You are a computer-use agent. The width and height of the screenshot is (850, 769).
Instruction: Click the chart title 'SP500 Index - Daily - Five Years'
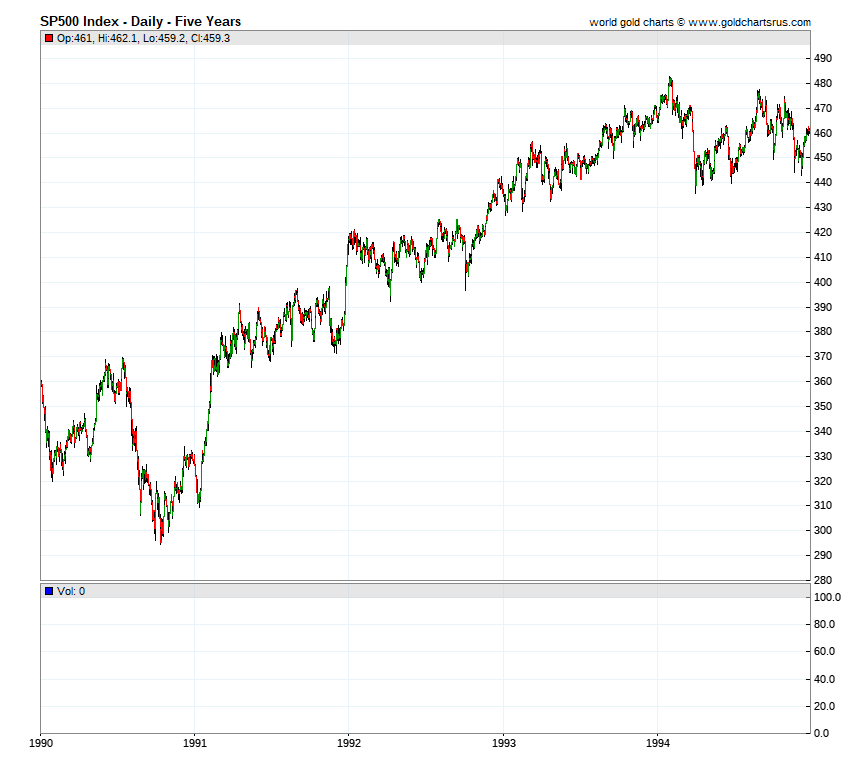(140, 22)
